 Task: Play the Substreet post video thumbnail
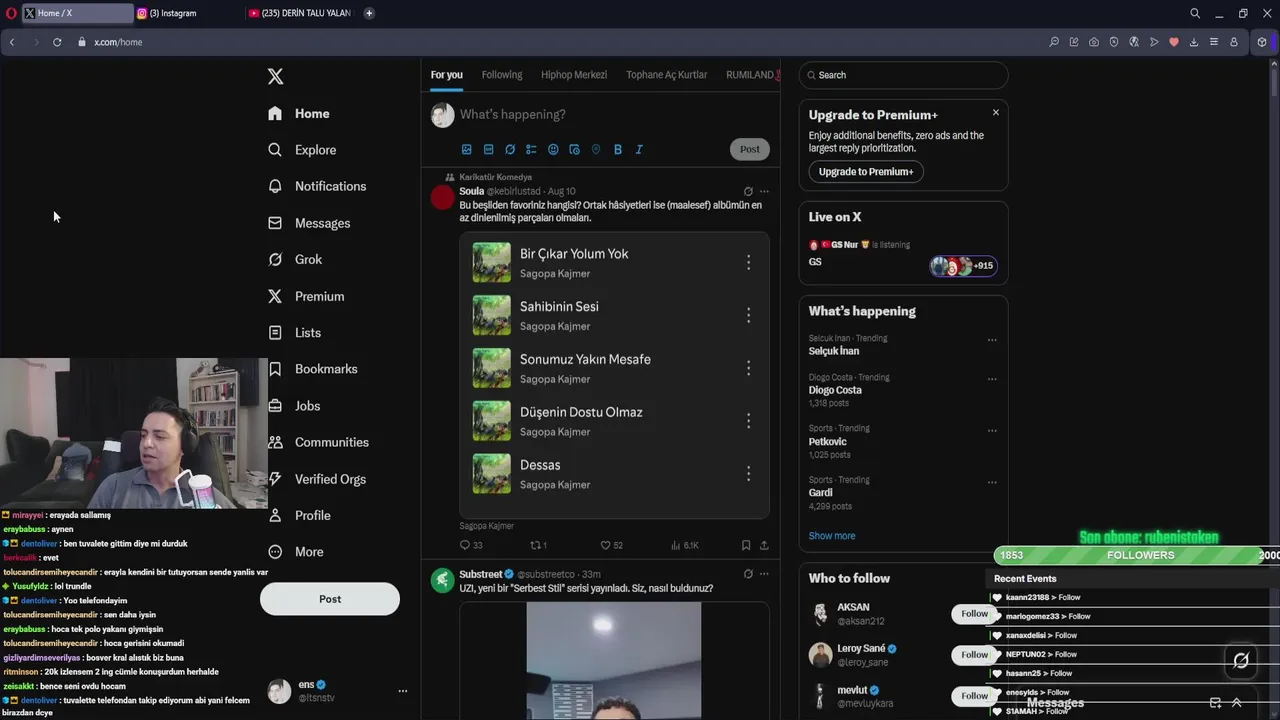click(614, 660)
